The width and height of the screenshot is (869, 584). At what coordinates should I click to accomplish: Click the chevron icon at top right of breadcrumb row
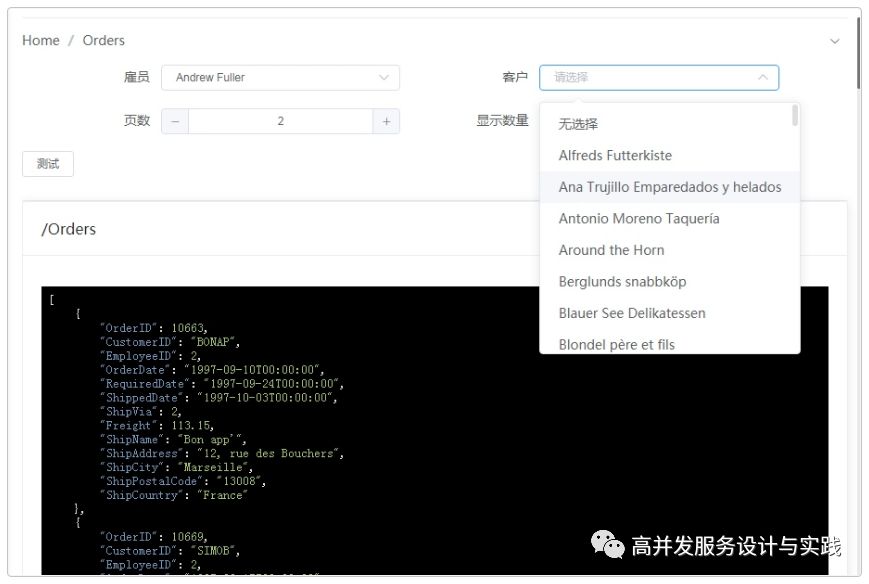[x=836, y=41]
